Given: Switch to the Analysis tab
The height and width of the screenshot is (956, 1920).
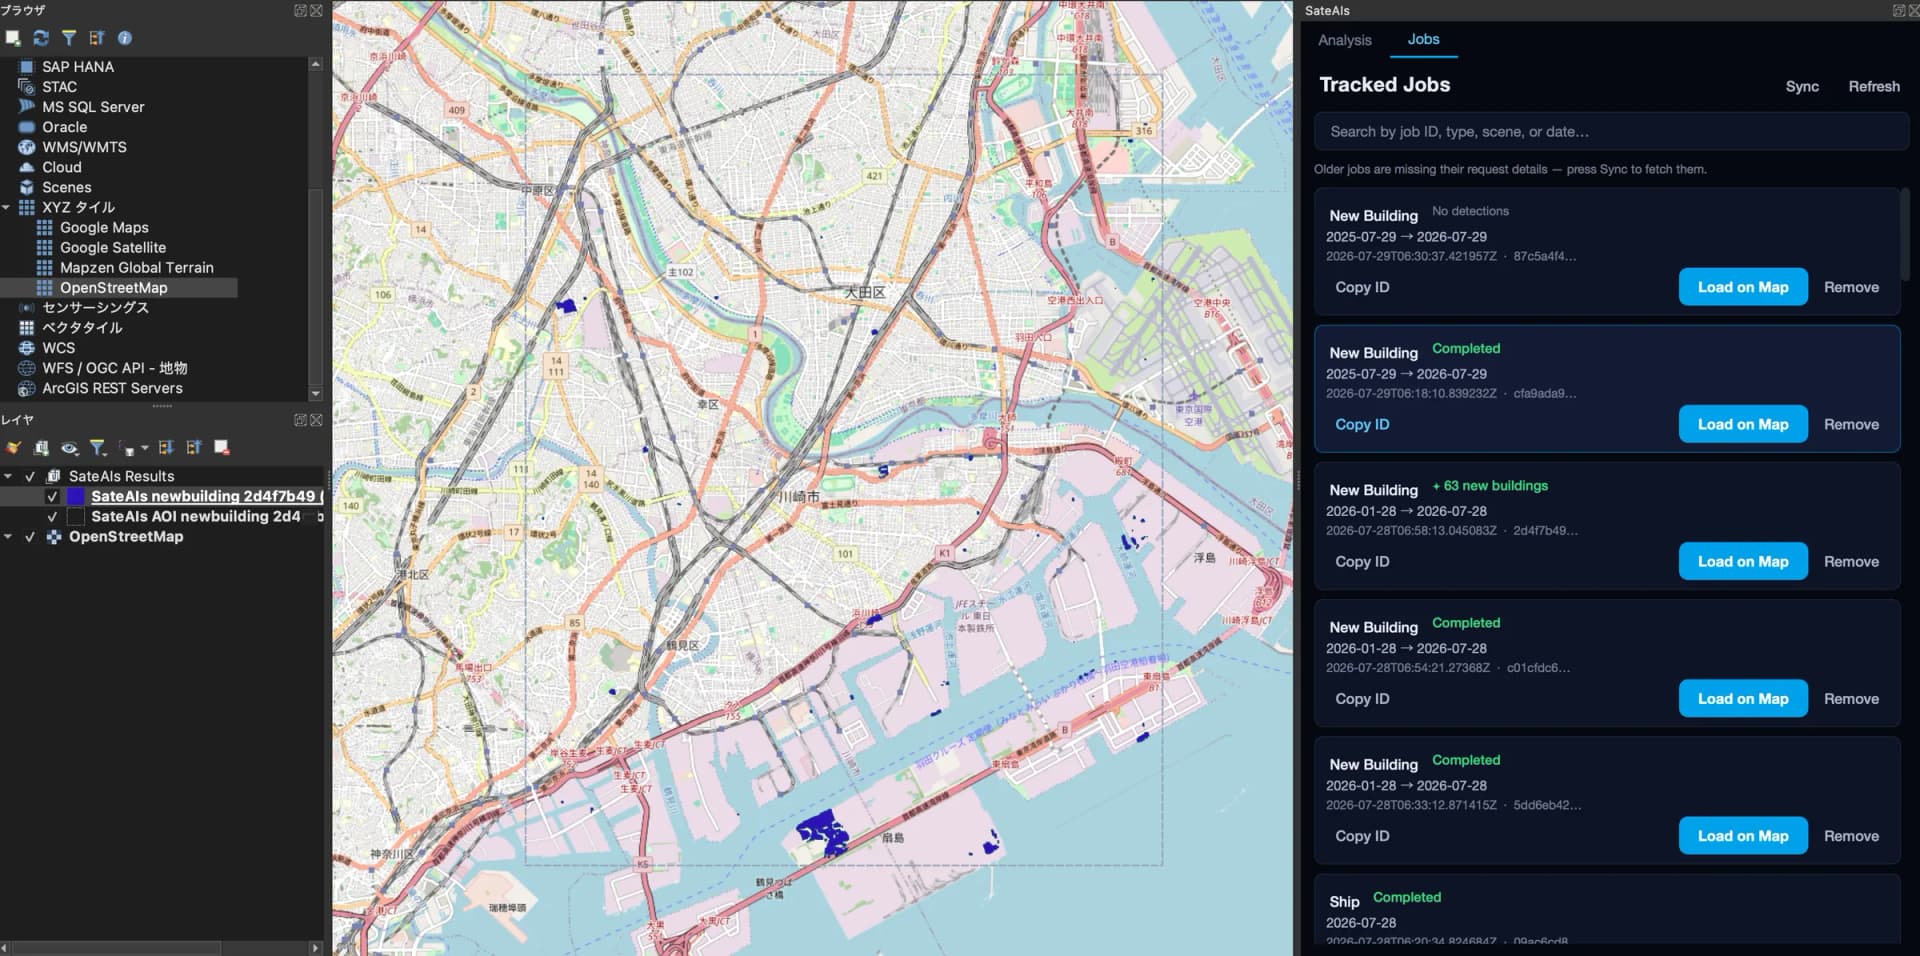Looking at the screenshot, I should pos(1344,40).
